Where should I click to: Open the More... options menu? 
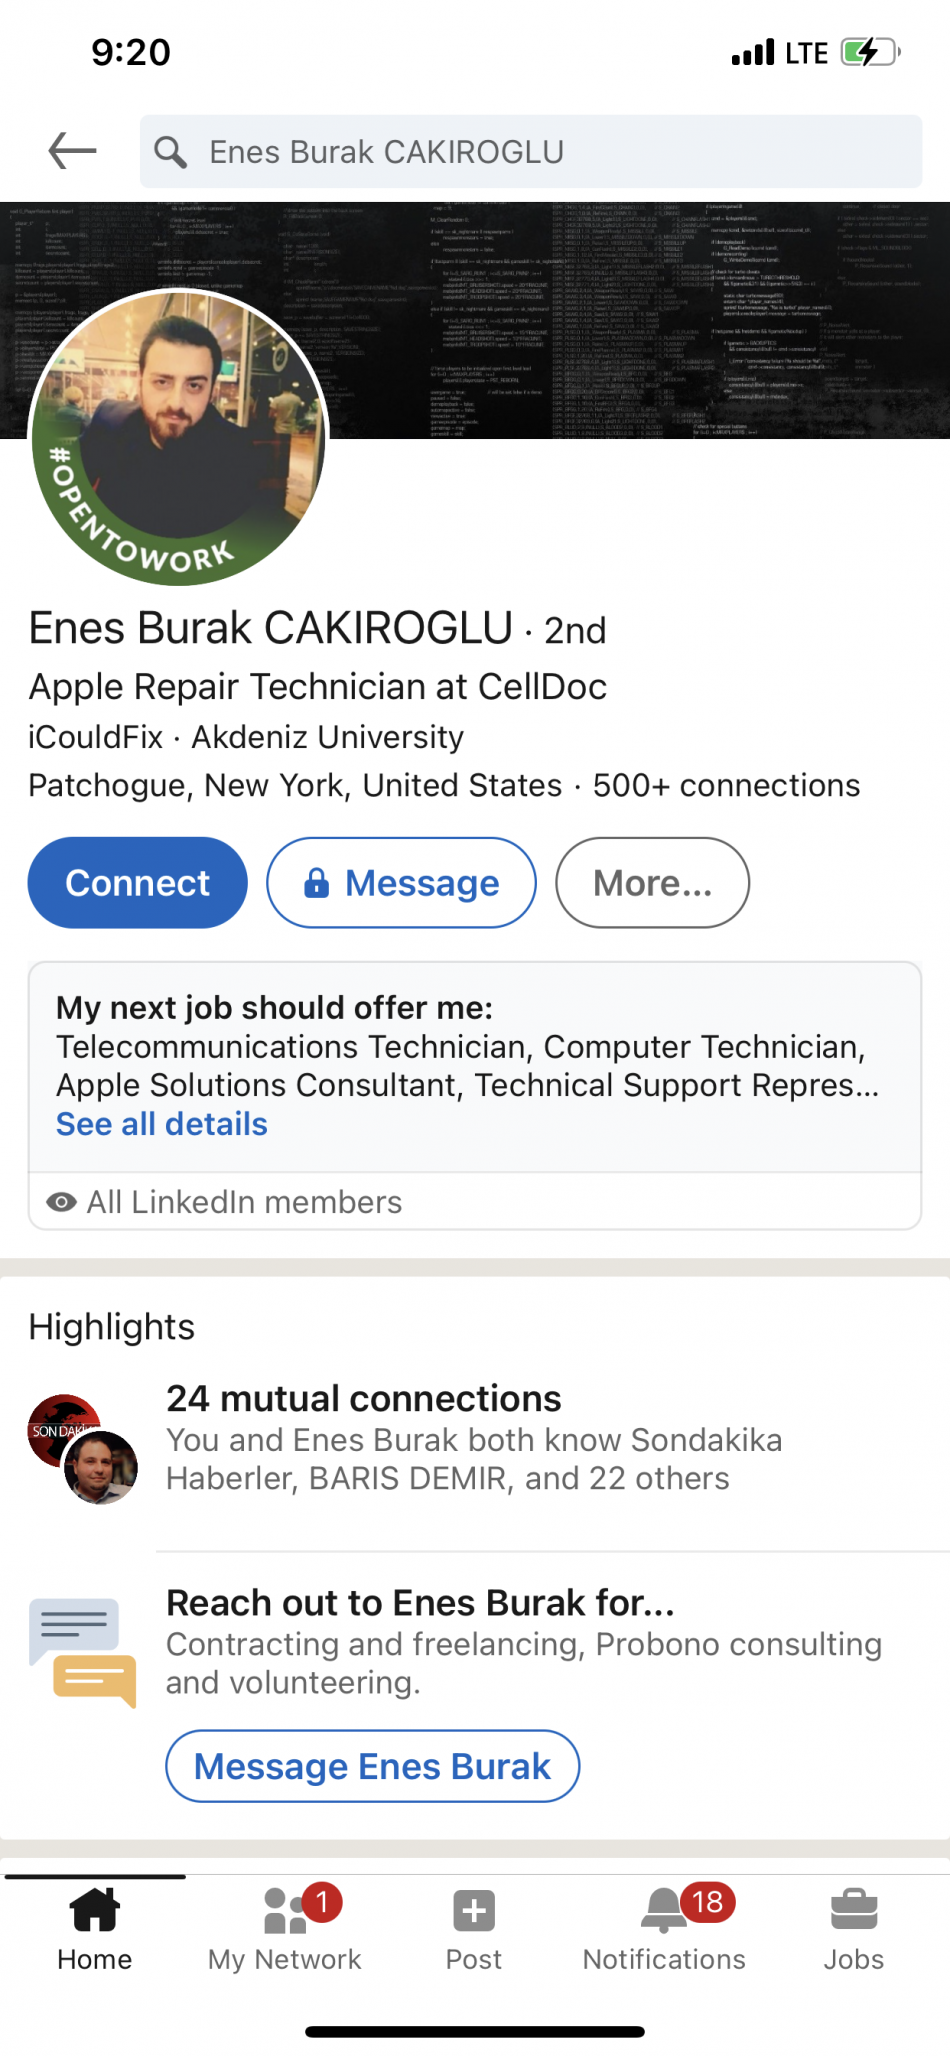click(x=652, y=883)
